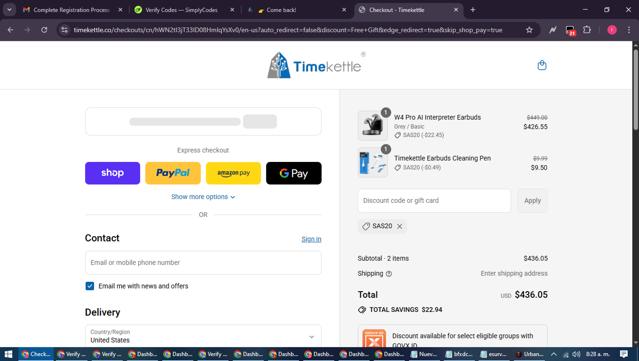Pay with Google Pay
The width and height of the screenshot is (639, 361).
coord(293,173)
